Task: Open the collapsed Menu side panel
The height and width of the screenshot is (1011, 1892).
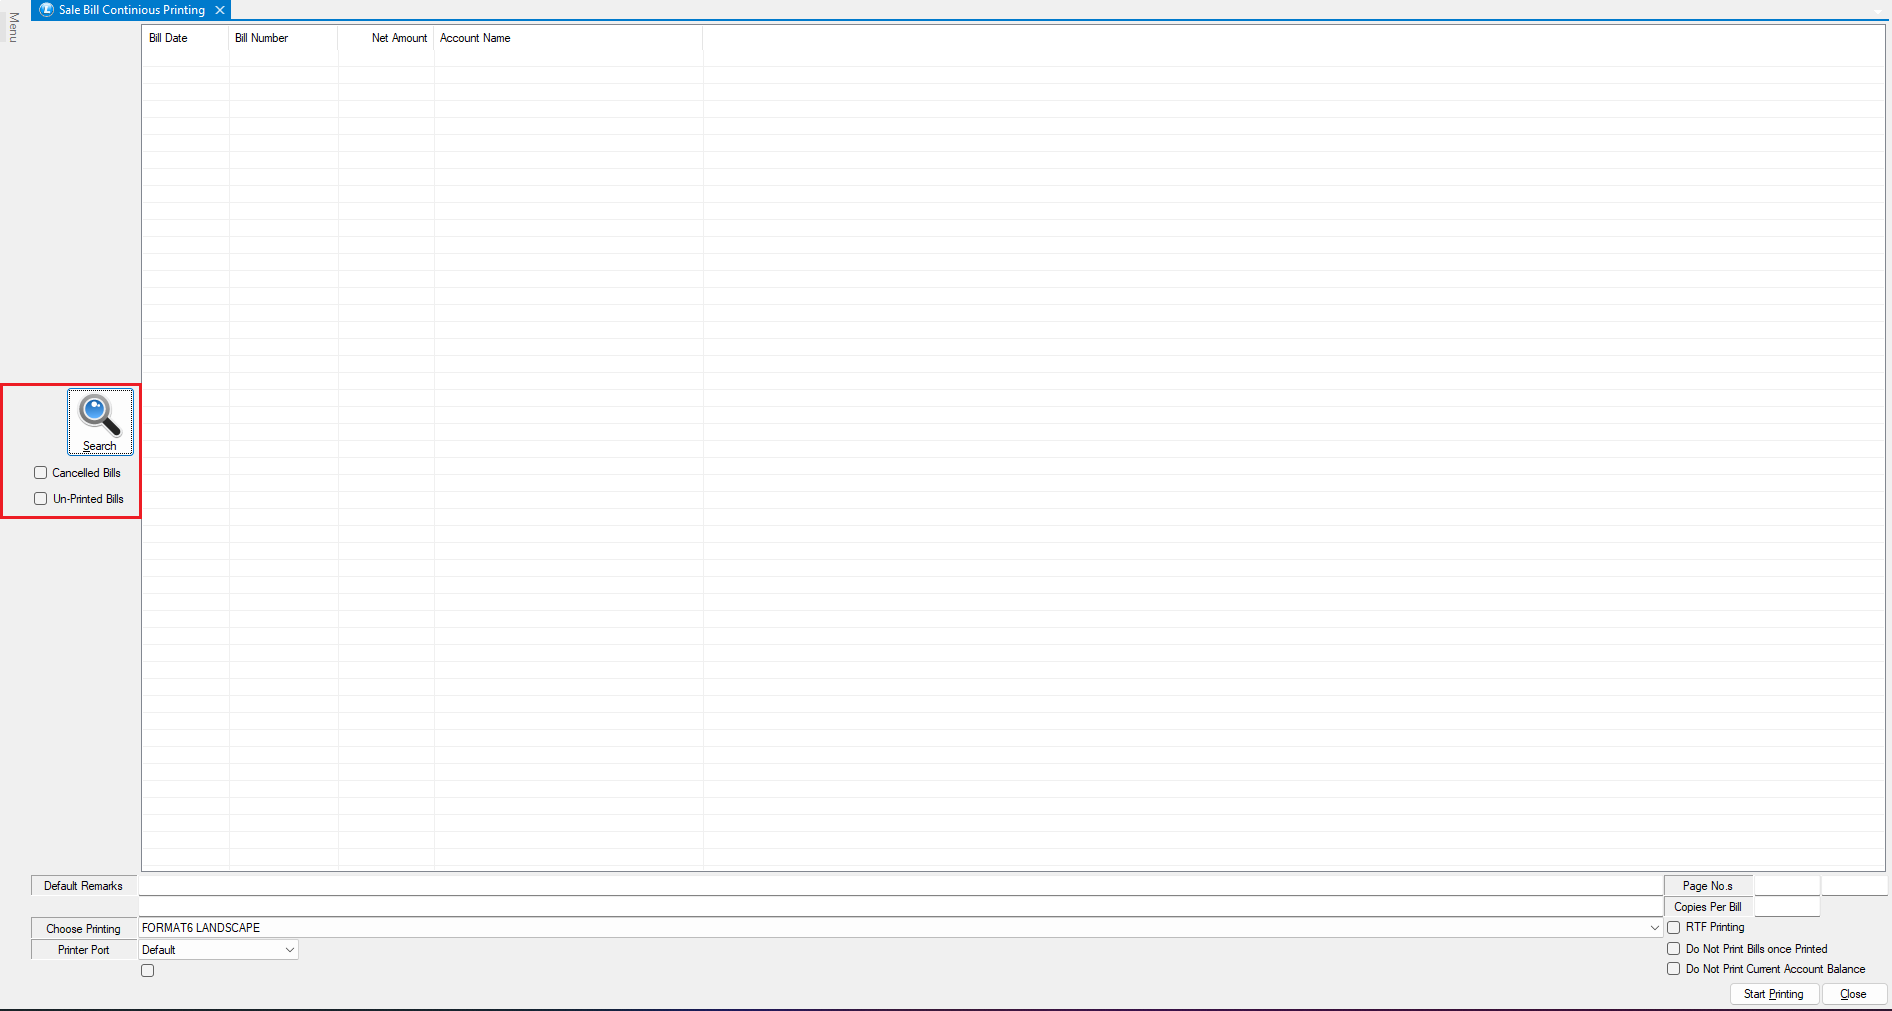Action: pyautogui.click(x=13, y=27)
